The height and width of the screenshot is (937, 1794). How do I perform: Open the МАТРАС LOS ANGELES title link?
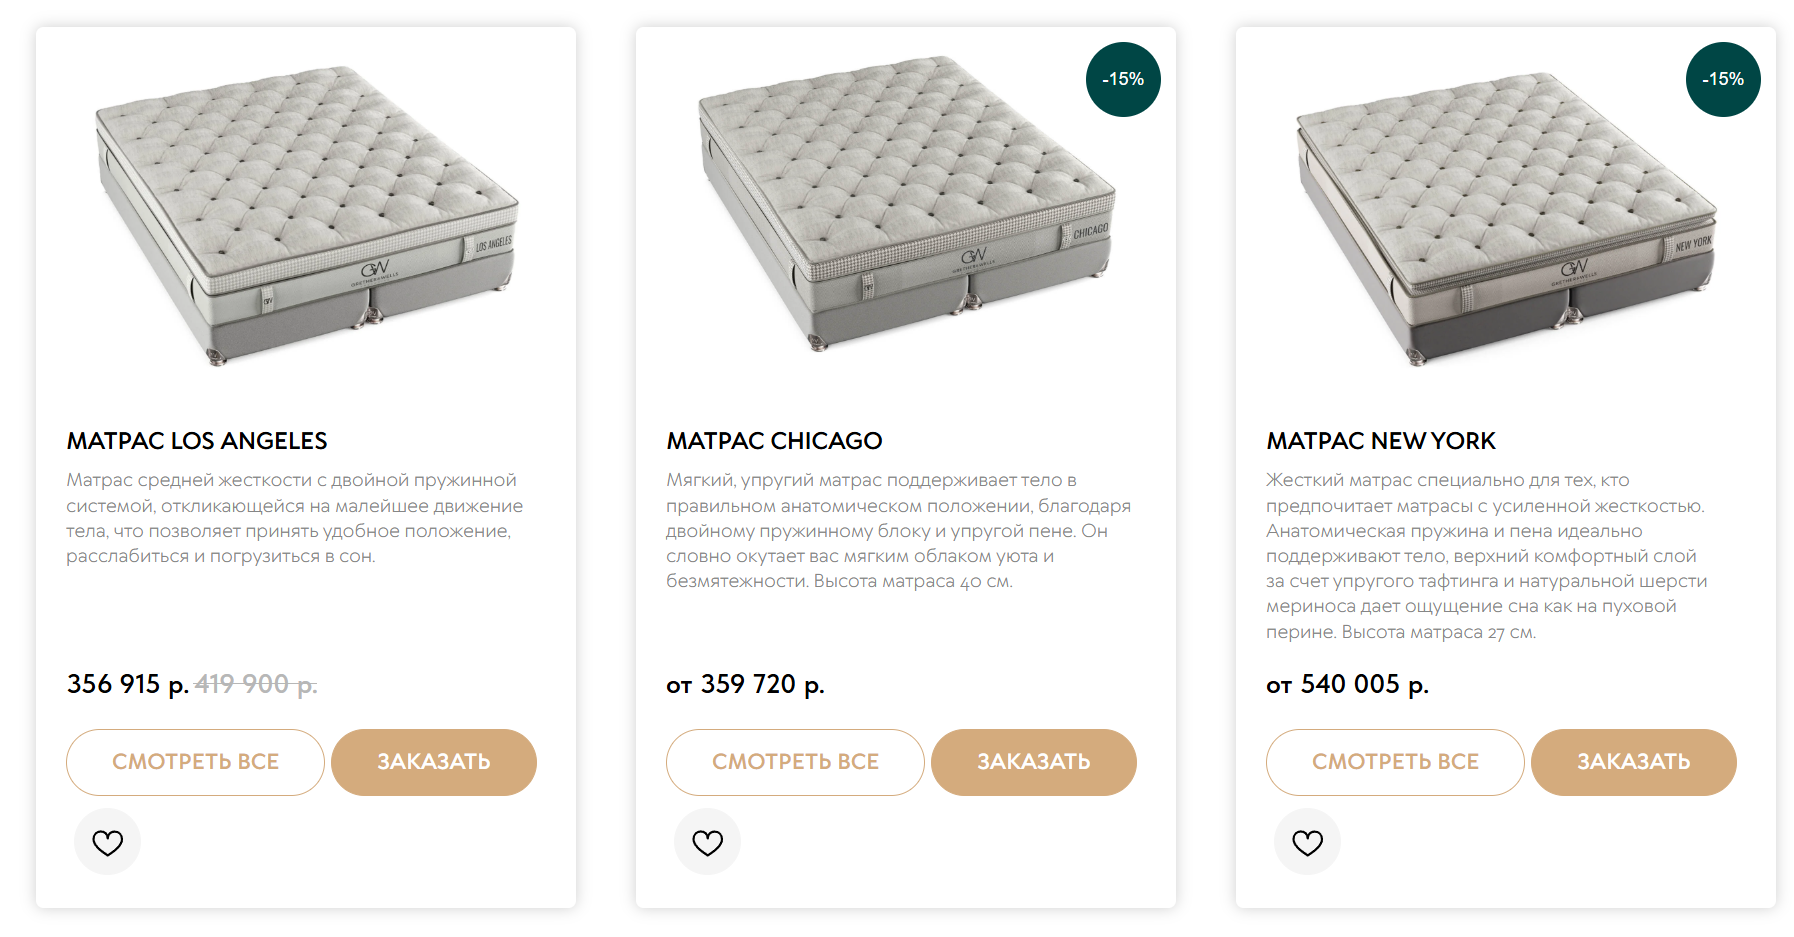[x=197, y=441]
